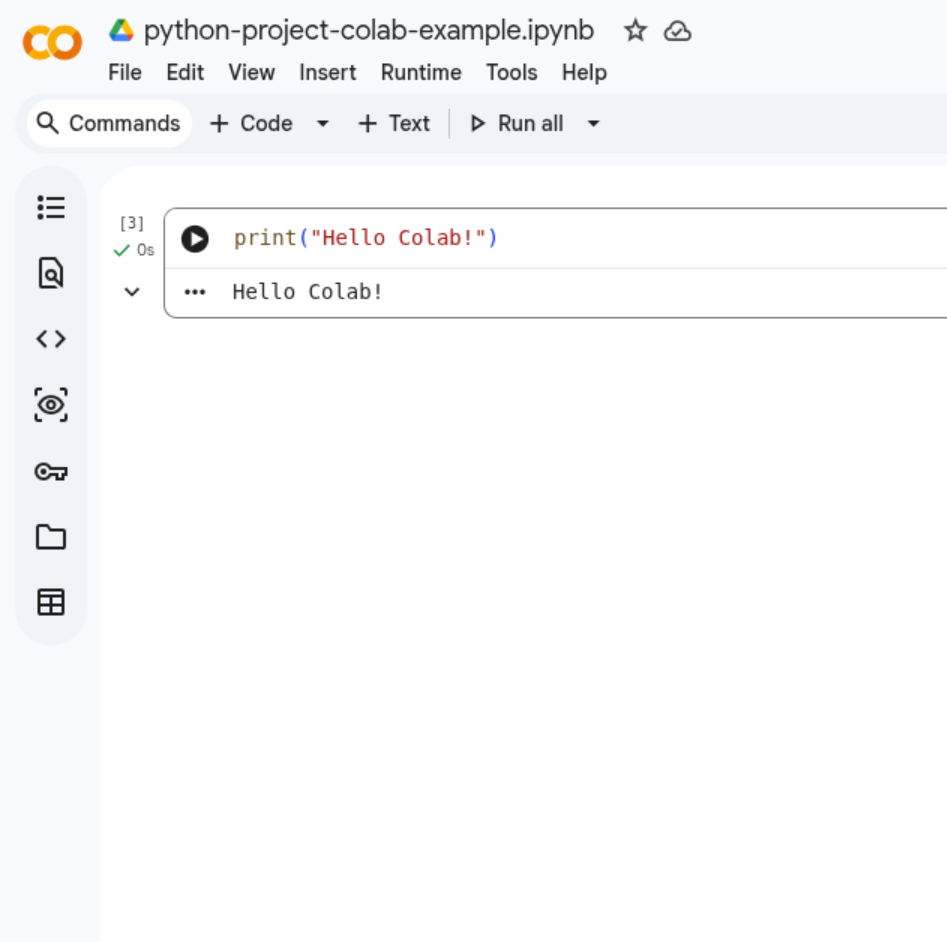Run all cells

coord(517,123)
